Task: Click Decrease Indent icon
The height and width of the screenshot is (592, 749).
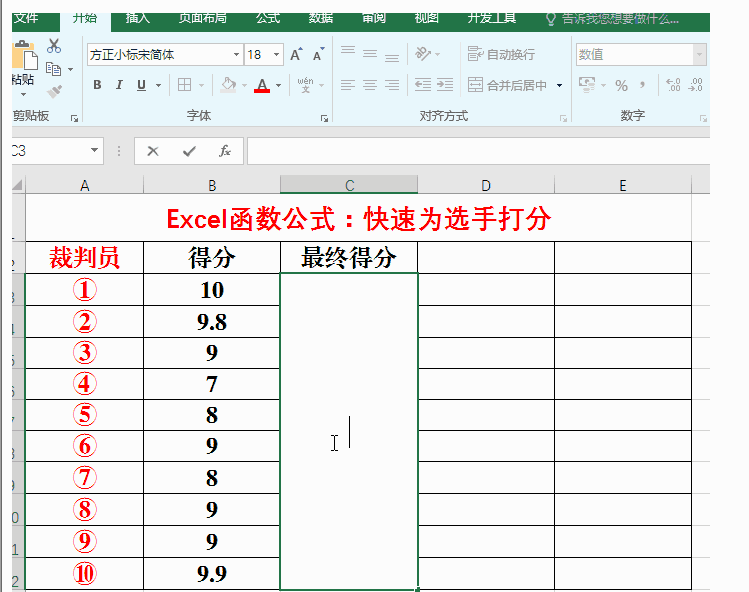Action: click(x=423, y=85)
